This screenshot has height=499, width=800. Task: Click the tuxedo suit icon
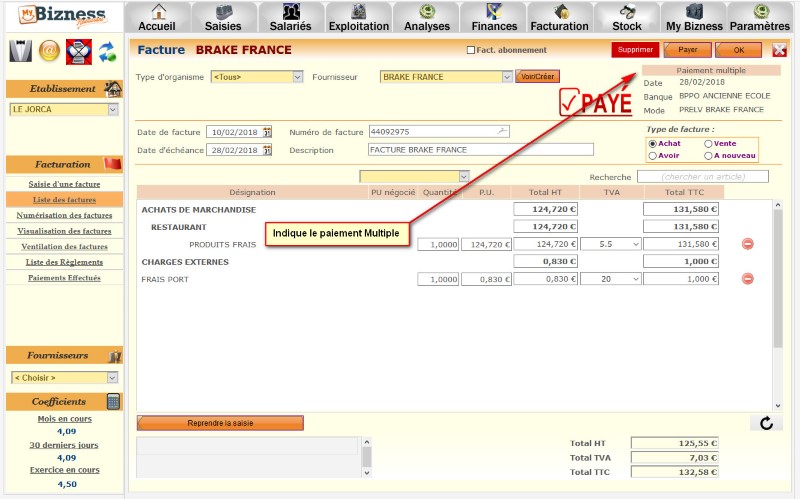coord(20,52)
